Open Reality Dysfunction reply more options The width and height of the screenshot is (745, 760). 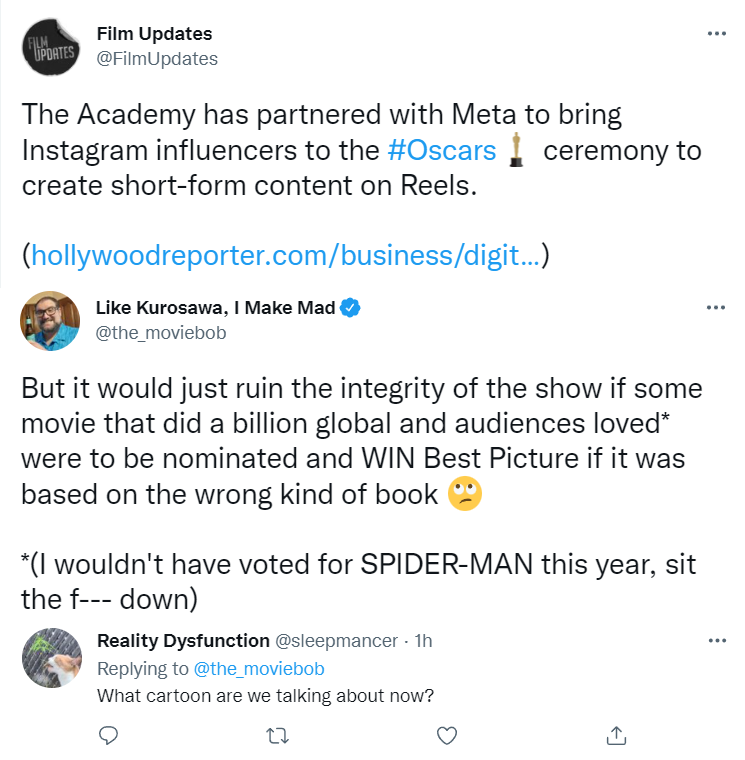coord(716,640)
